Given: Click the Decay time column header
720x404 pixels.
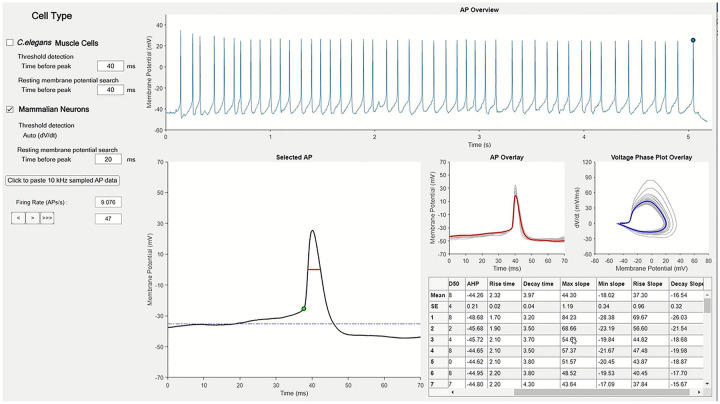Looking at the screenshot, I should (540, 284).
